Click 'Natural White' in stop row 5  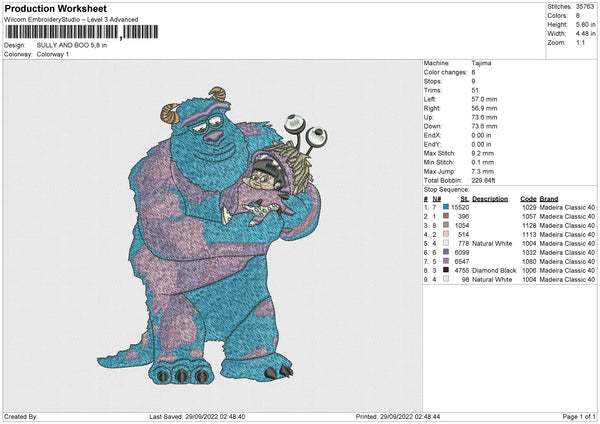tap(492, 244)
